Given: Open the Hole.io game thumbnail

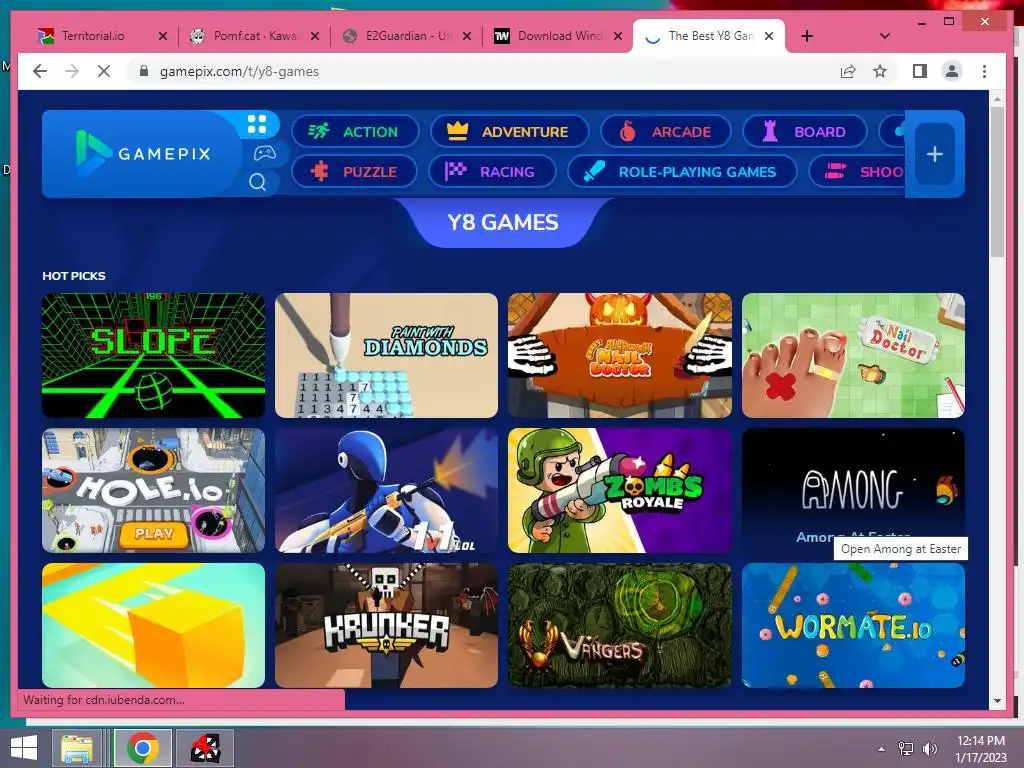Looking at the screenshot, I should [153, 490].
